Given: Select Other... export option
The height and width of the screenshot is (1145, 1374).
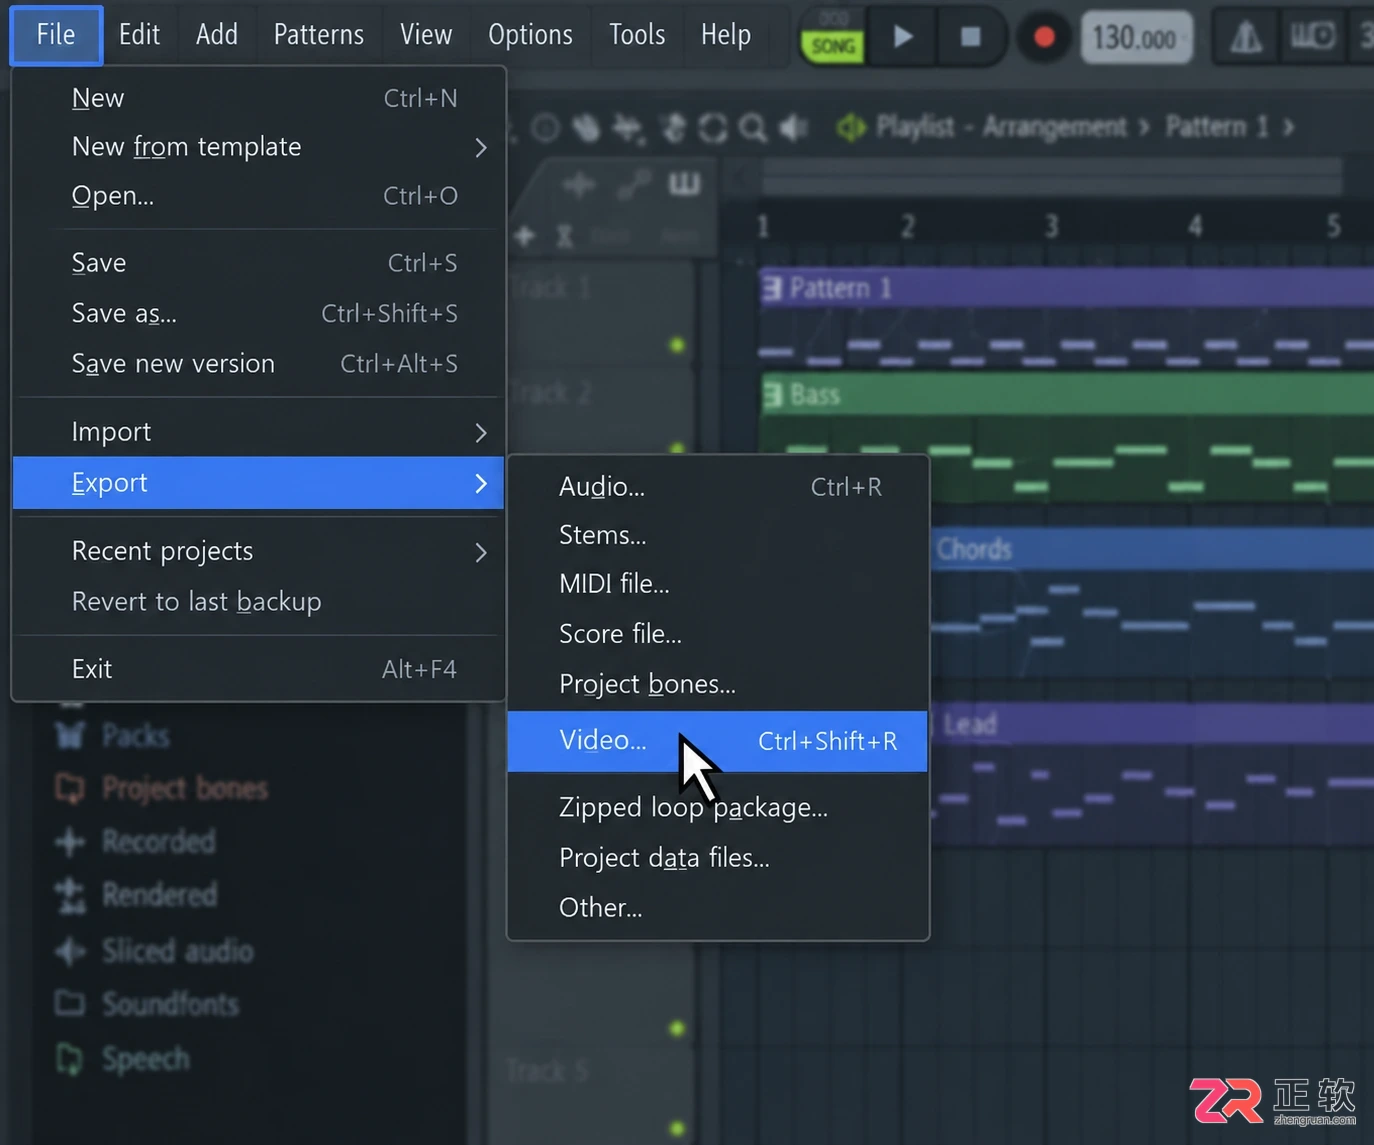Looking at the screenshot, I should point(718,908).
